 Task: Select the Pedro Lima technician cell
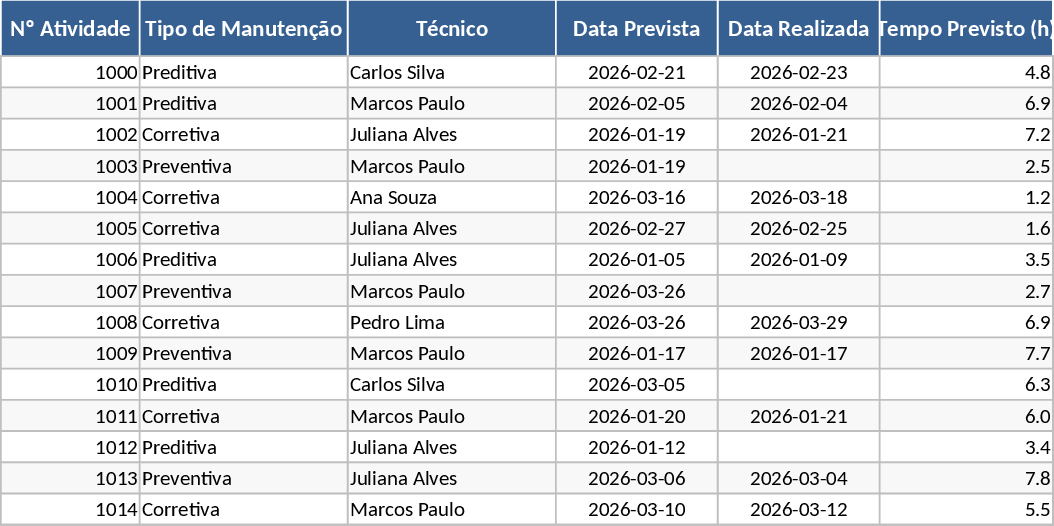pyautogui.click(x=452, y=323)
